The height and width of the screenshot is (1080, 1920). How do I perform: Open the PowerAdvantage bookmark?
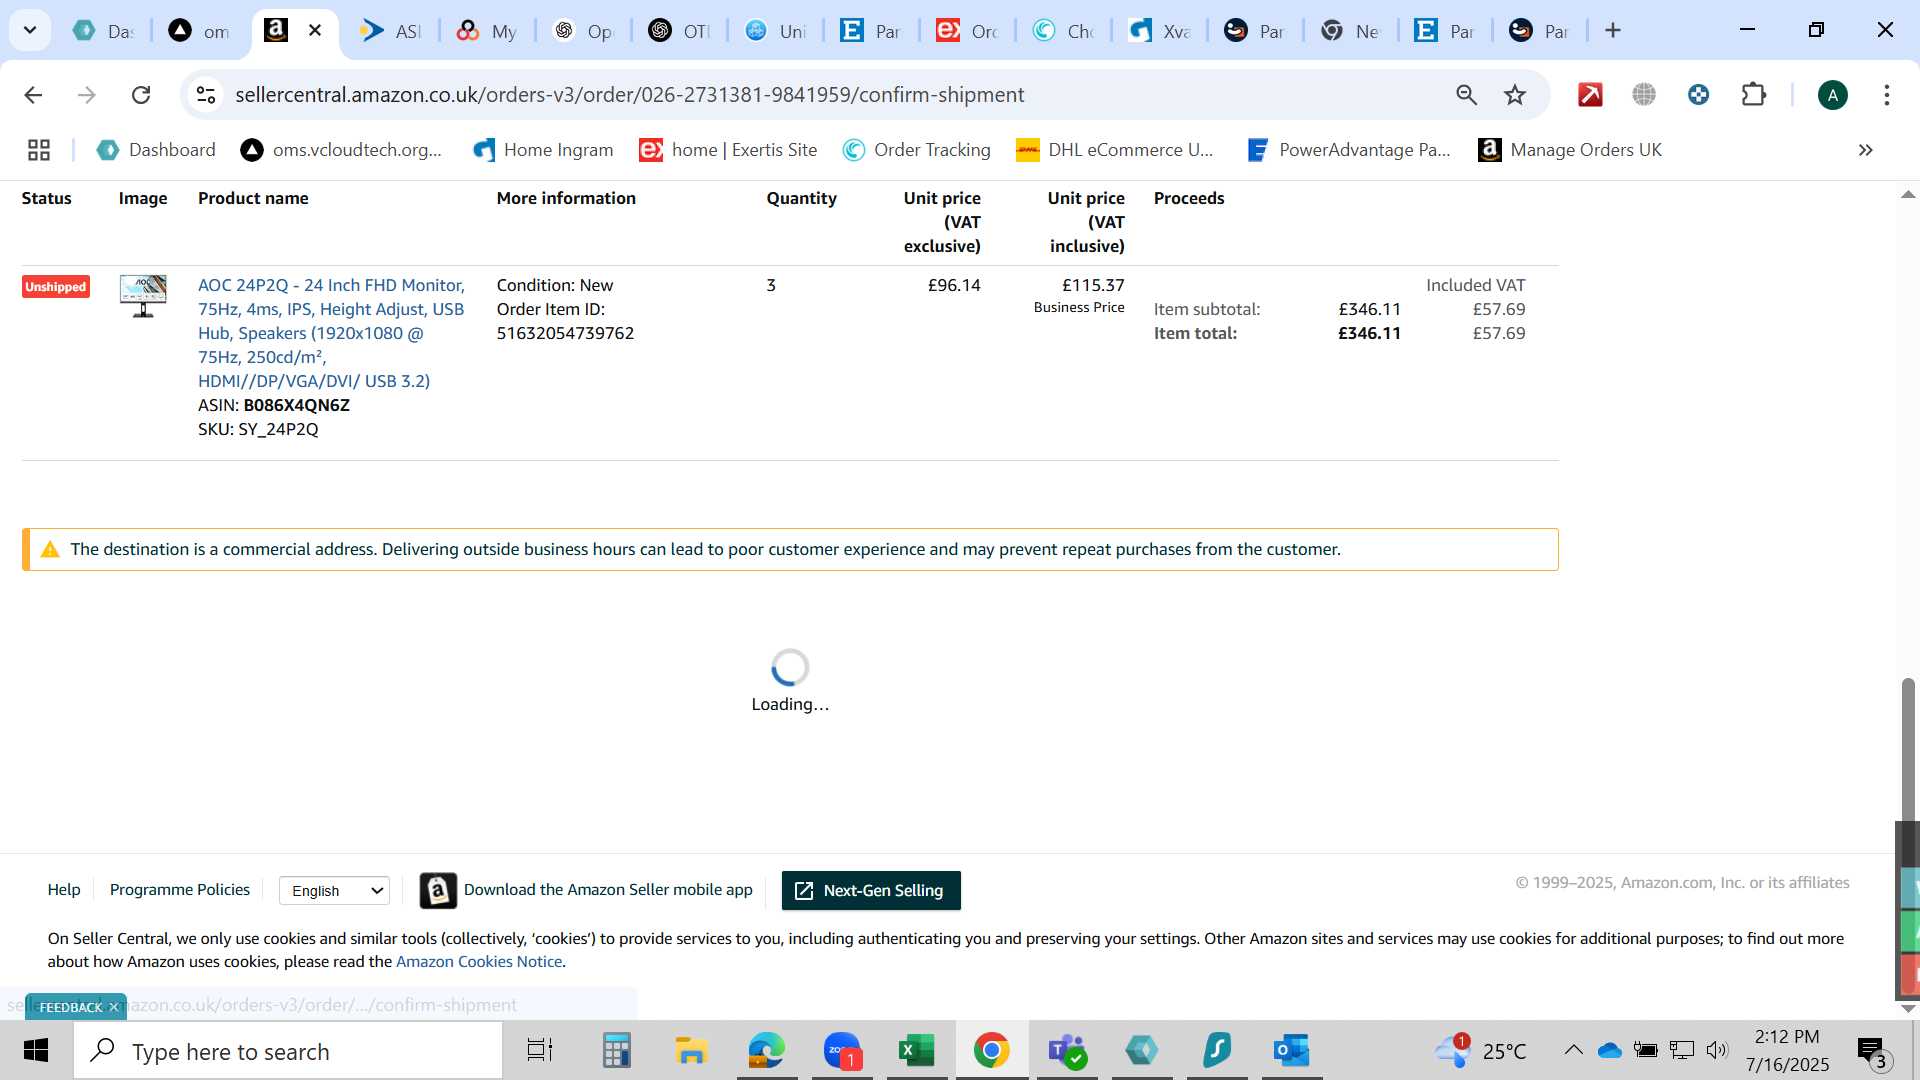pos(1348,150)
